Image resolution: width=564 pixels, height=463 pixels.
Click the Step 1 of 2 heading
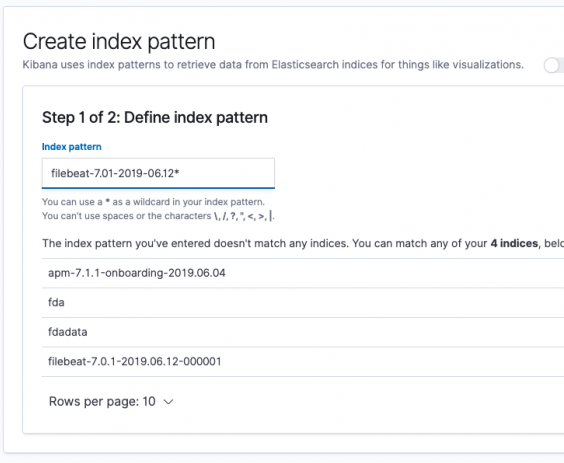click(155, 118)
